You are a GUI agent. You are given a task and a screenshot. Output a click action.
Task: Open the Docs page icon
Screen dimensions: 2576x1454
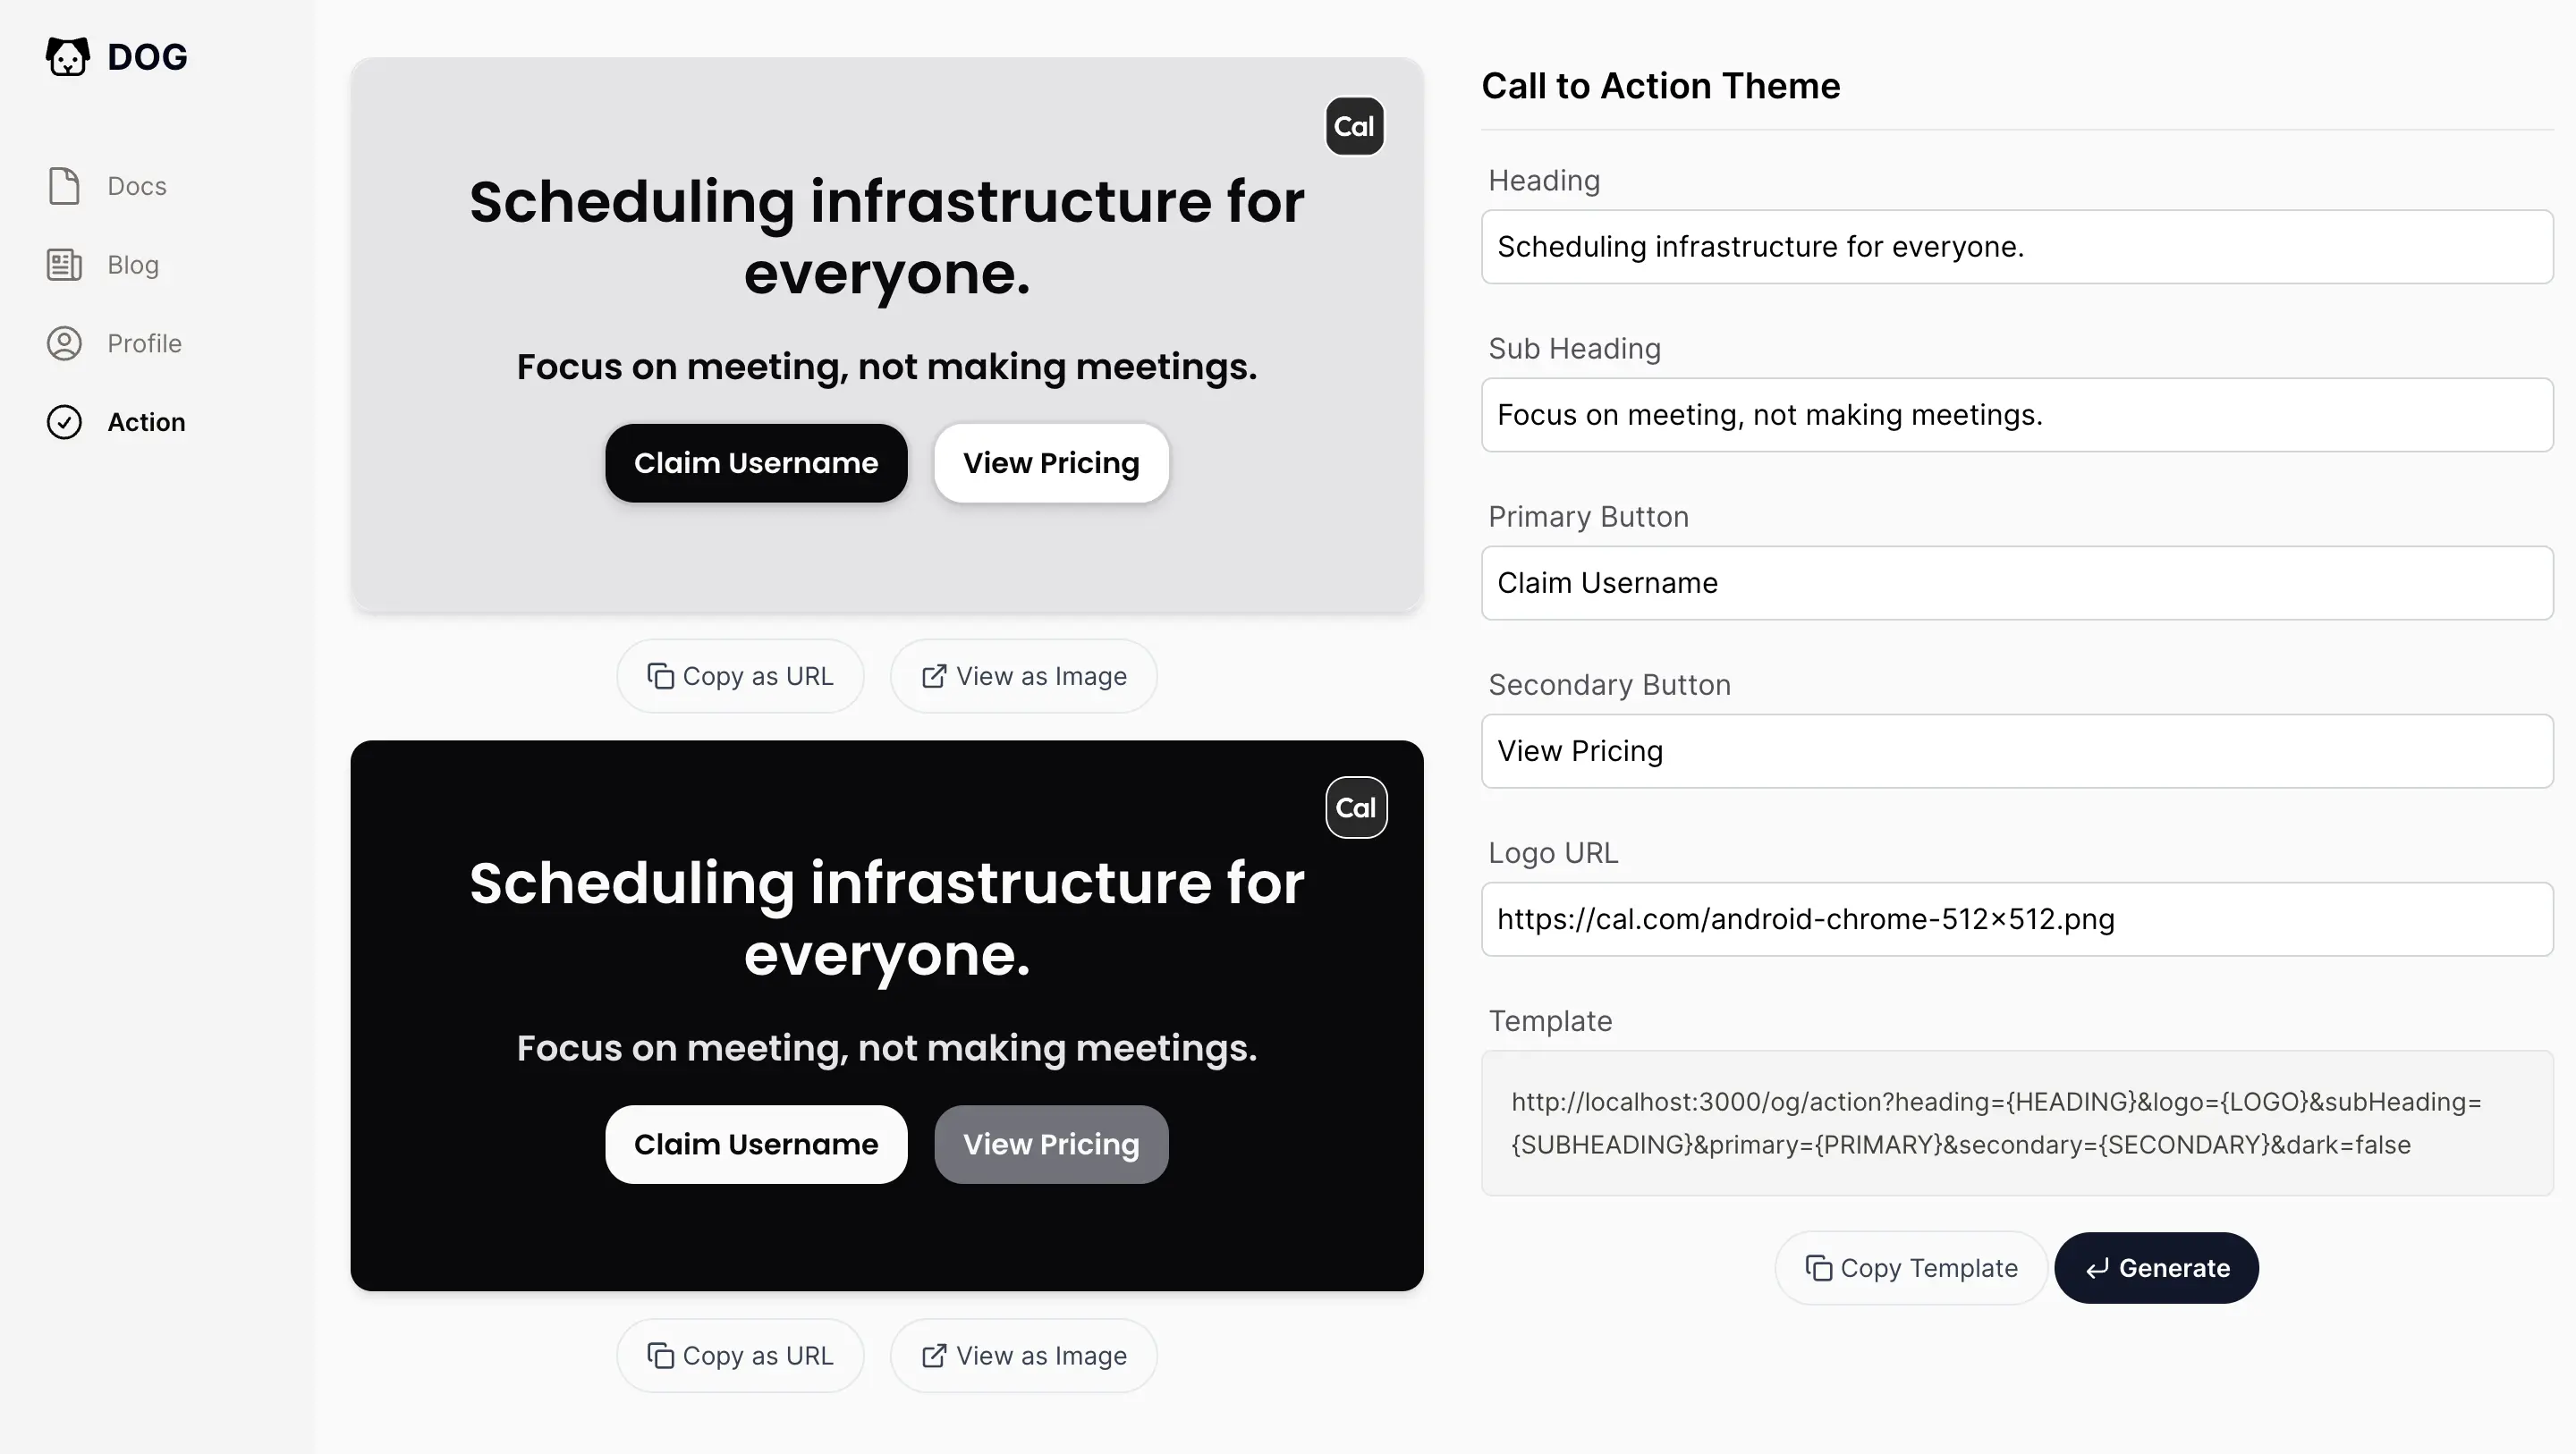[x=64, y=186]
